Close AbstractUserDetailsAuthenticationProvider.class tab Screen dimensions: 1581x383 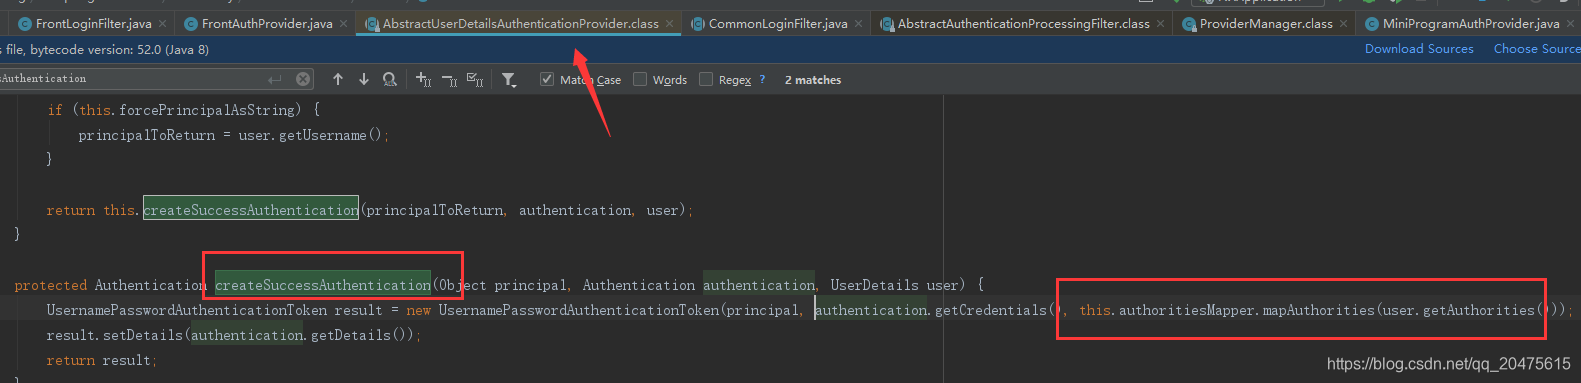click(x=670, y=23)
